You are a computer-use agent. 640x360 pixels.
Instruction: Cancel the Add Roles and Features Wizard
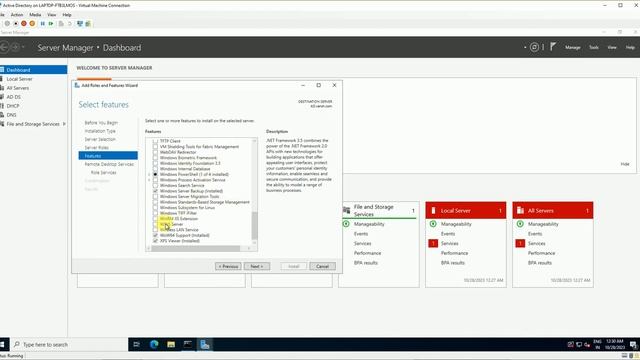[322, 266]
